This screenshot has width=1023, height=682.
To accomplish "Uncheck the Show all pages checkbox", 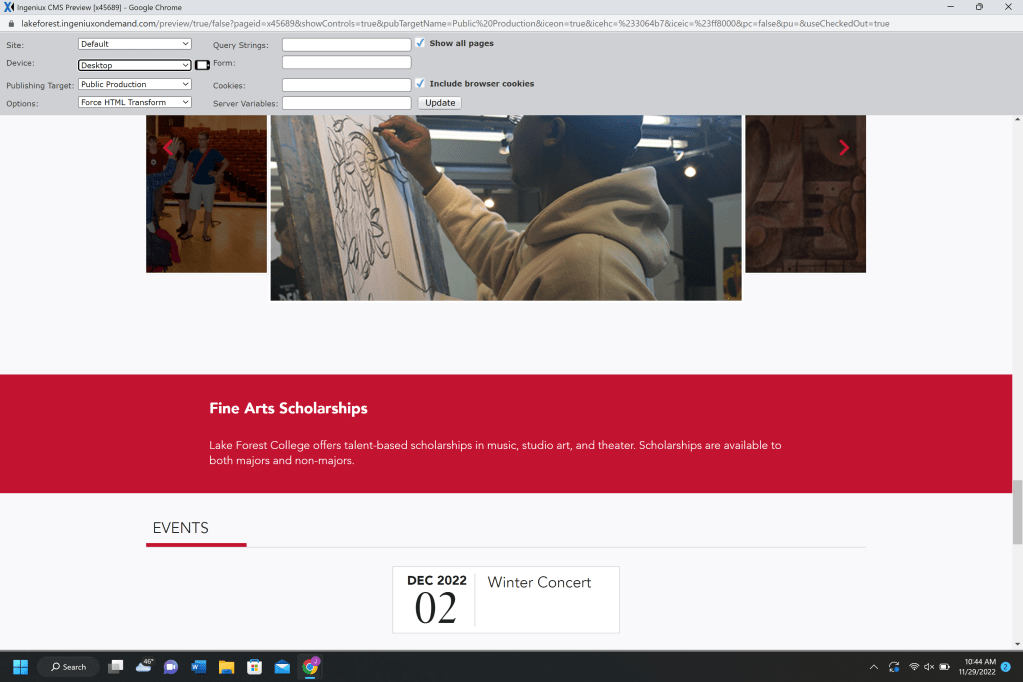I will (x=421, y=43).
